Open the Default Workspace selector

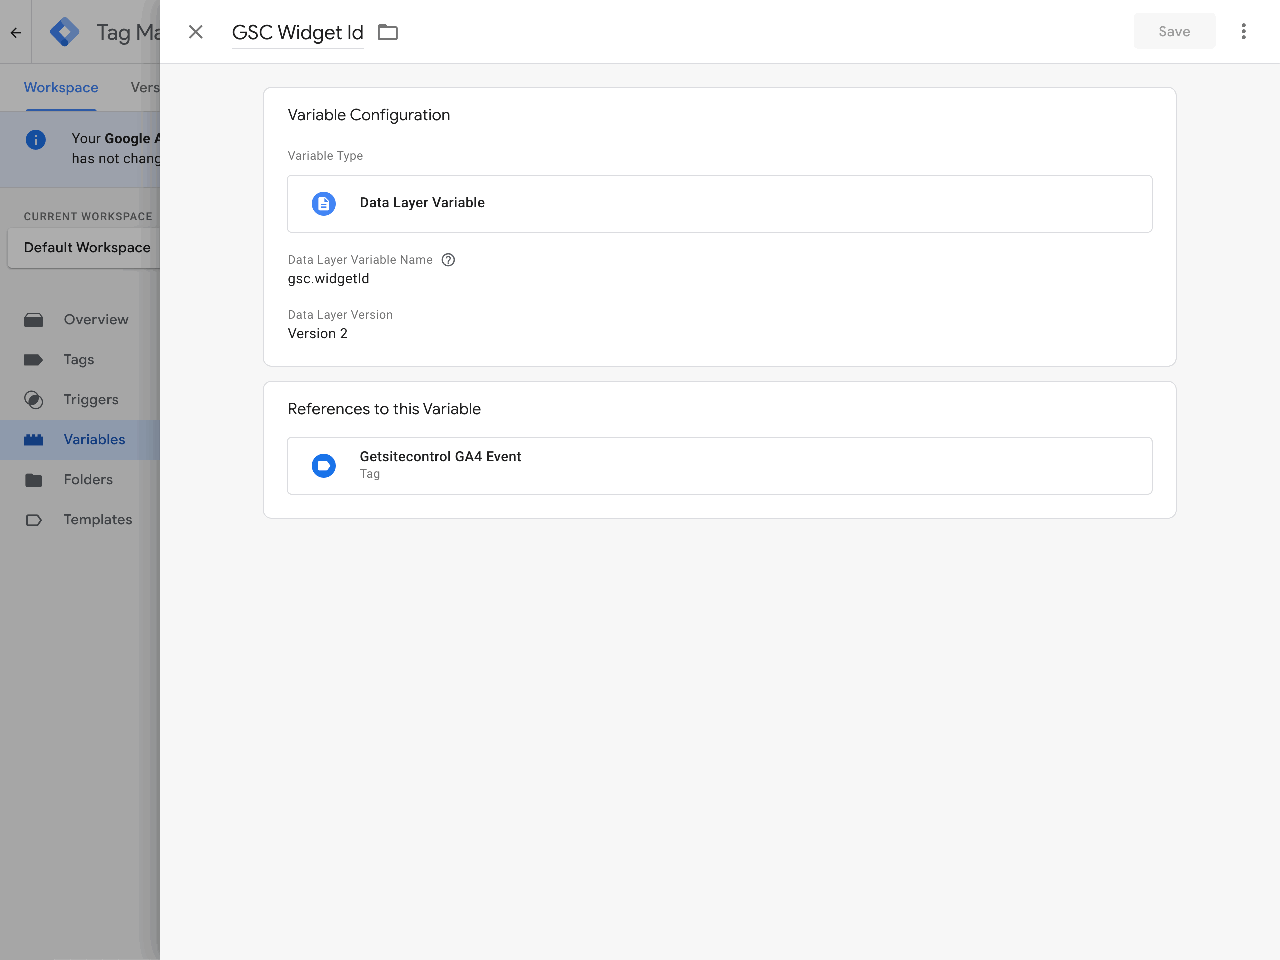pos(85,247)
